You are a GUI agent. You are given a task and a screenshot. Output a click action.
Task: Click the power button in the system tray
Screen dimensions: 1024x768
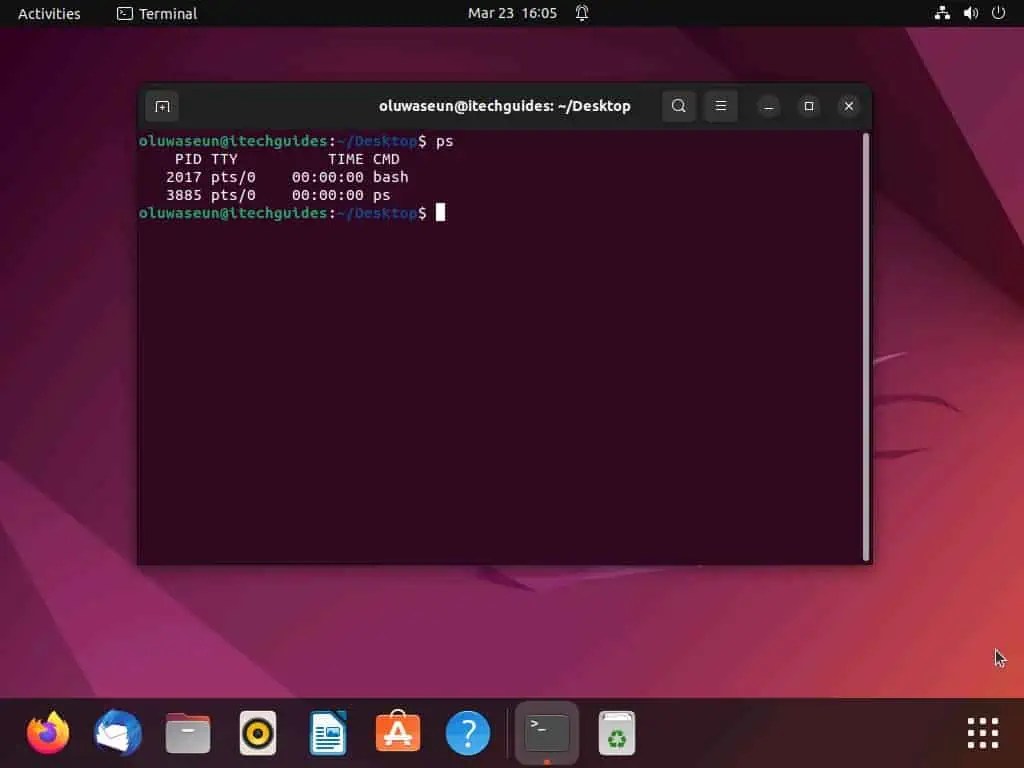[x=997, y=13]
